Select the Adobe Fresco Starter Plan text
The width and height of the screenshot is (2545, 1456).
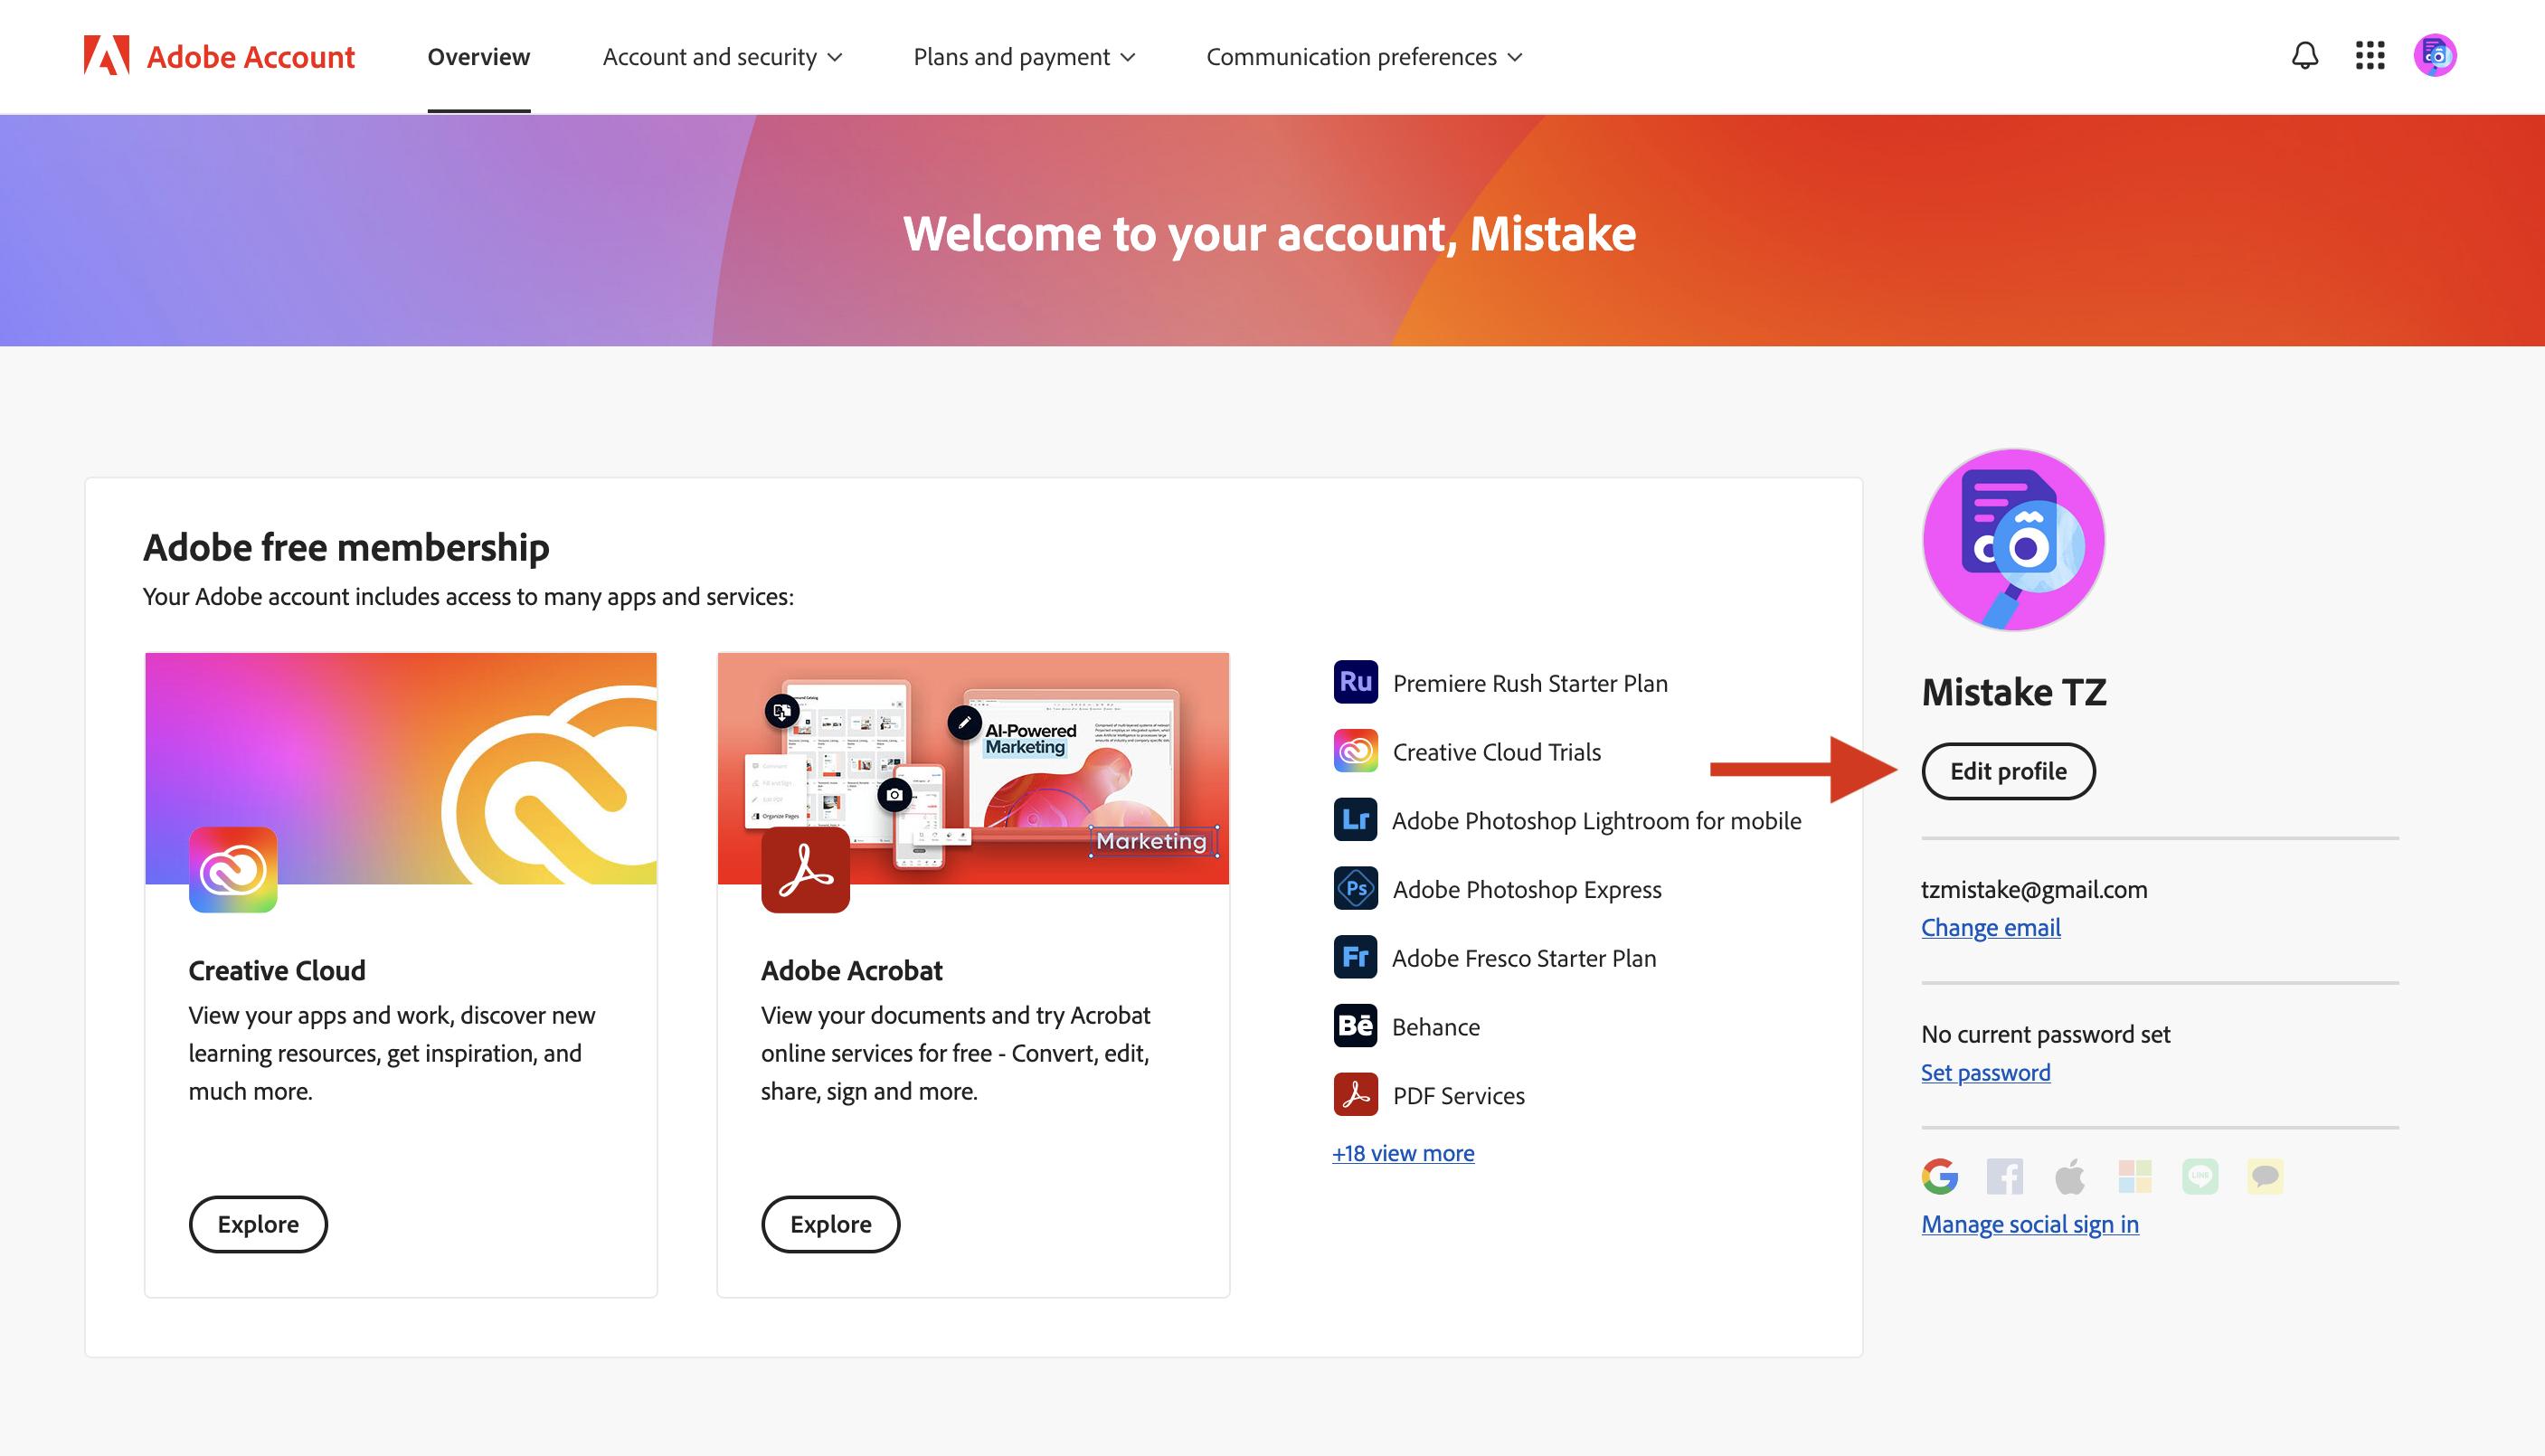coord(1524,958)
